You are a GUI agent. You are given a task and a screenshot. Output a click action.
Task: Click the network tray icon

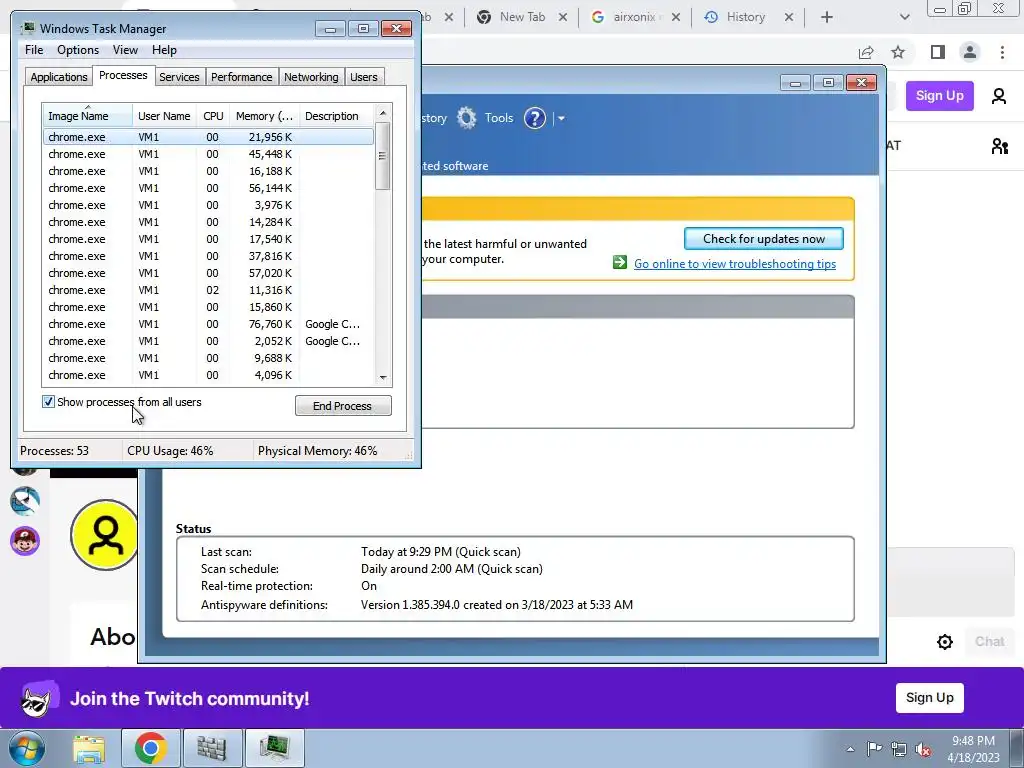[899, 749]
